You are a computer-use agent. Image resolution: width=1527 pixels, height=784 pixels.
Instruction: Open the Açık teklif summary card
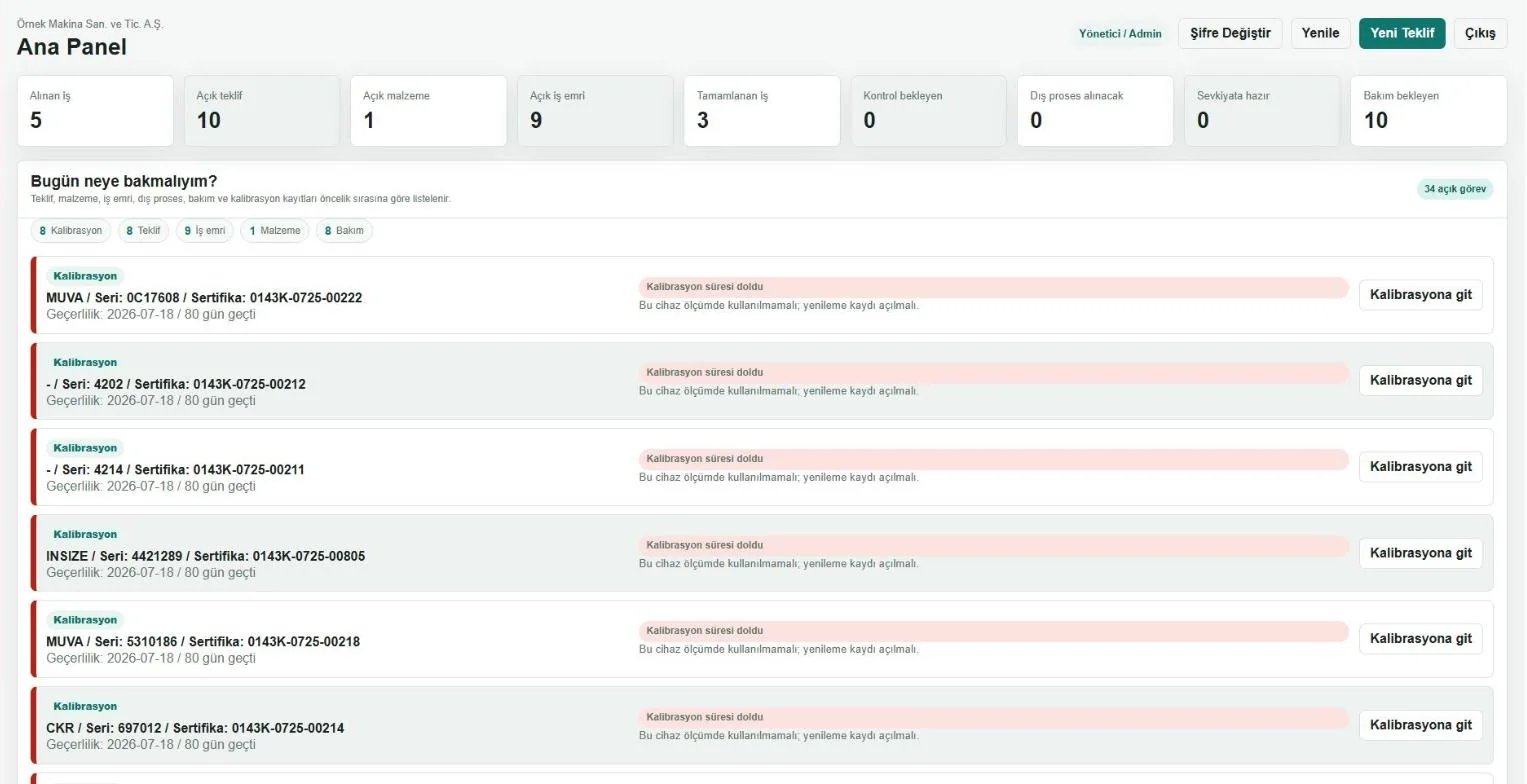(x=262, y=111)
